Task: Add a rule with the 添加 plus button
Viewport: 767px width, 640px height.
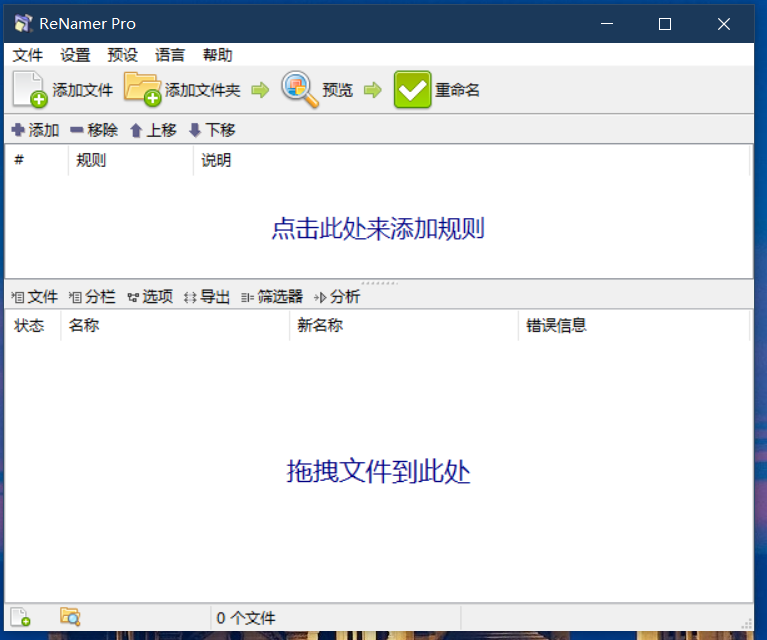Action: [35, 130]
